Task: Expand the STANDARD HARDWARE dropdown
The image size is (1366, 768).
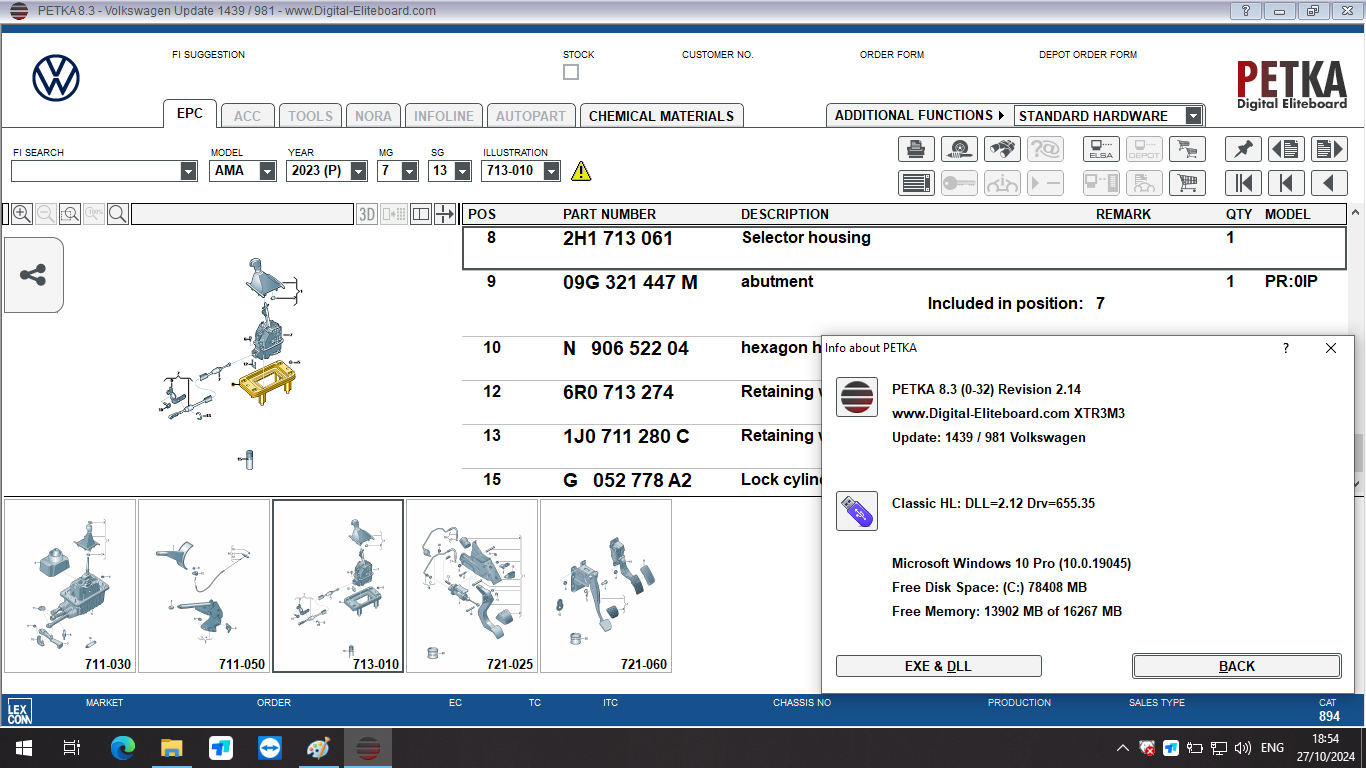Action: coord(1193,116)
